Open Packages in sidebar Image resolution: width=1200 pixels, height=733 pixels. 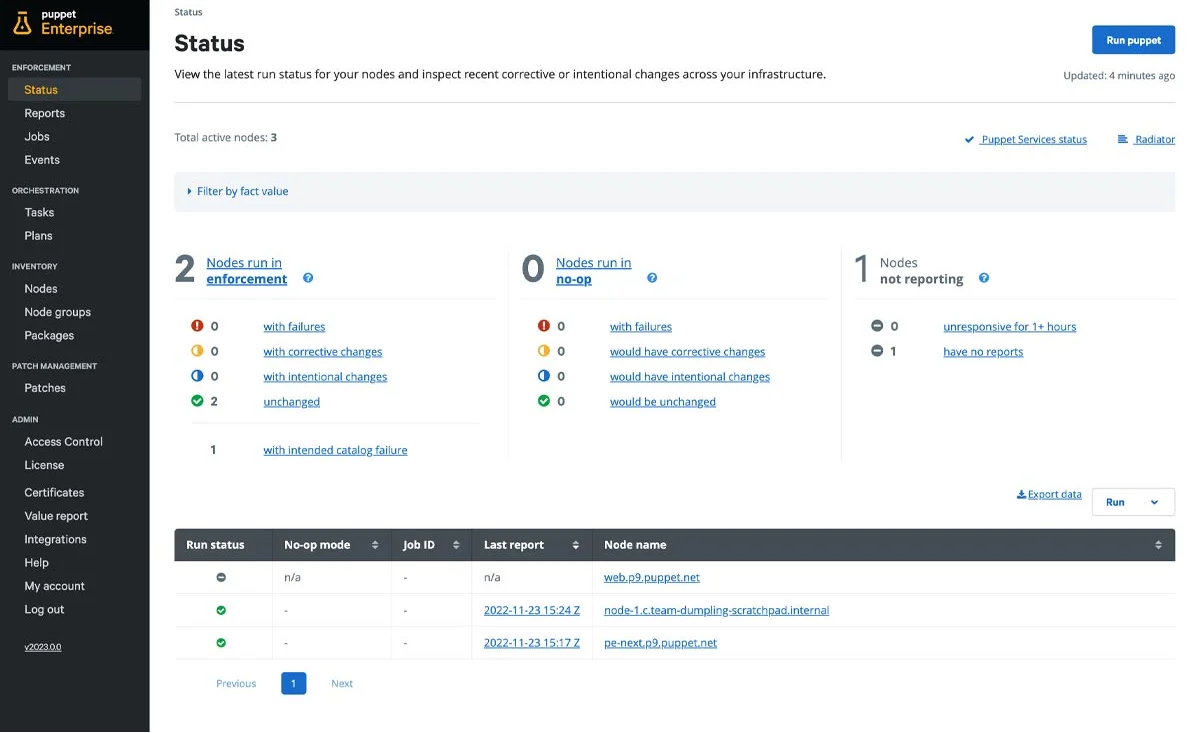(x=49, y=335)
